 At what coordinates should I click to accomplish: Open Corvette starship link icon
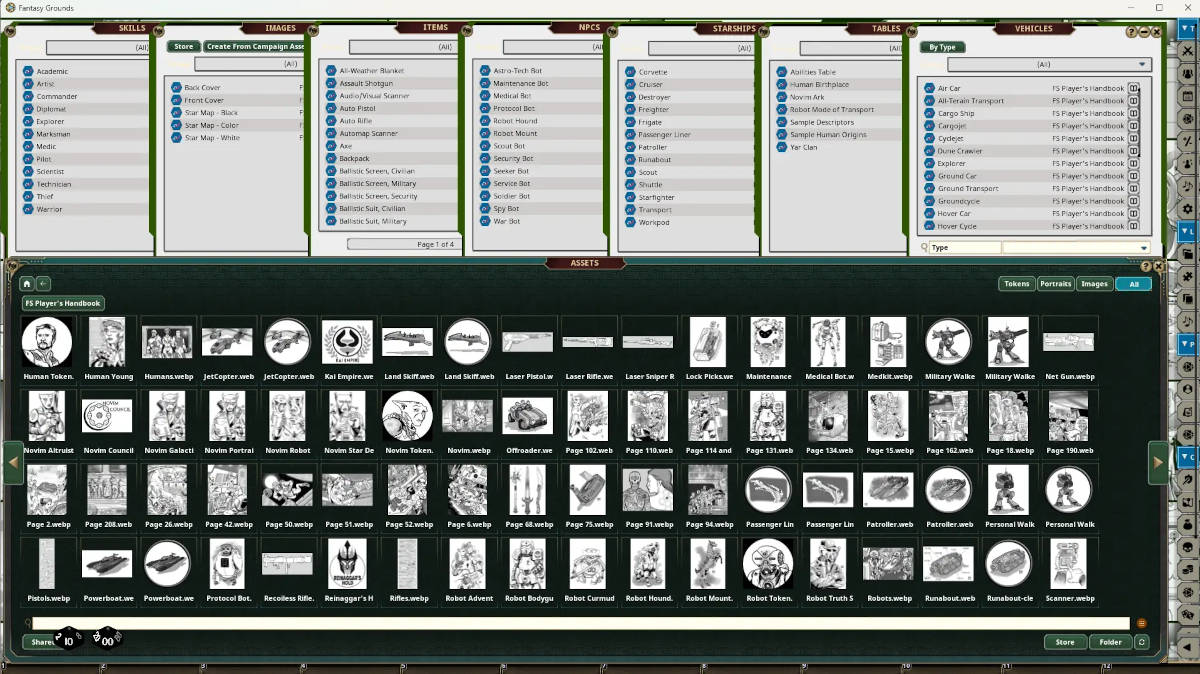pyautogui.click(x=630, y=72)
